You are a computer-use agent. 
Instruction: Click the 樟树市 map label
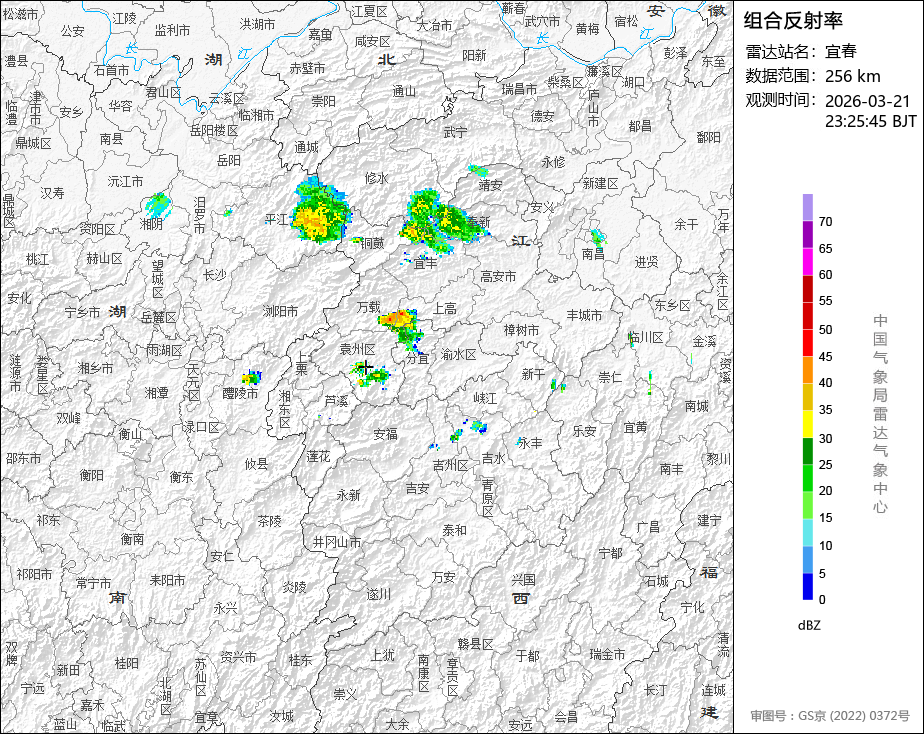(x=522, y=330)
